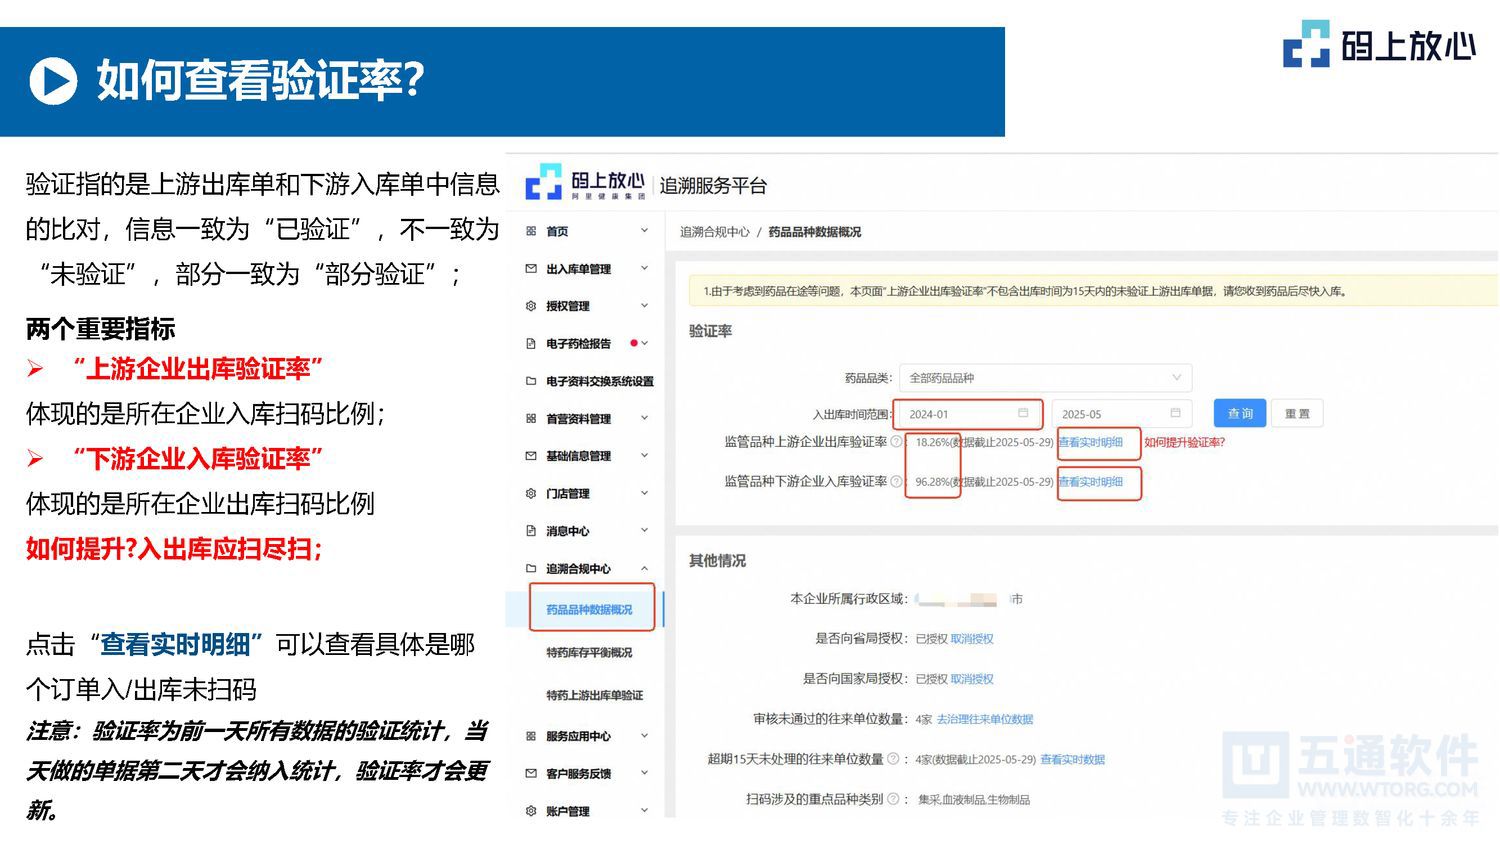Click the folder icon beside 电子资料交换系统设置
Image resolution: width=1500 pixels, height=844 pixels.
point(530,380)
